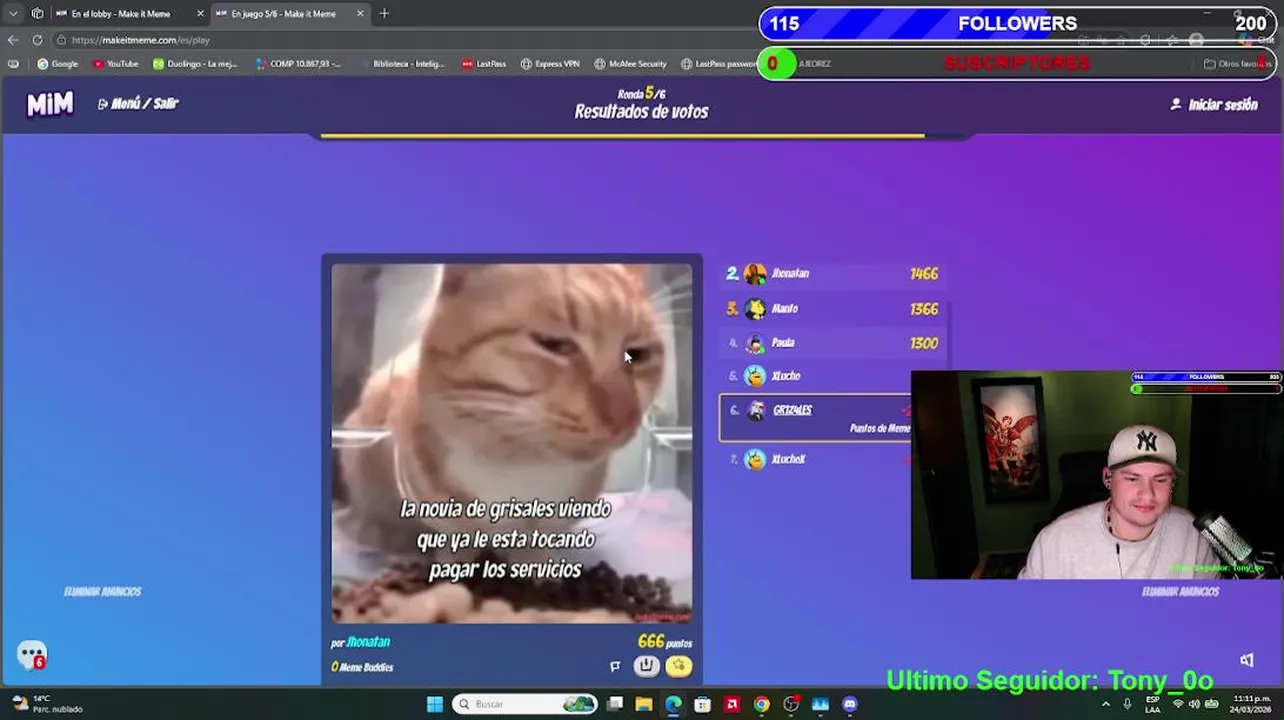Viewport: 1284px width, 720px height.
Task: Focus the makeitmeme.com address bar
Action: (x=400, y=40)
